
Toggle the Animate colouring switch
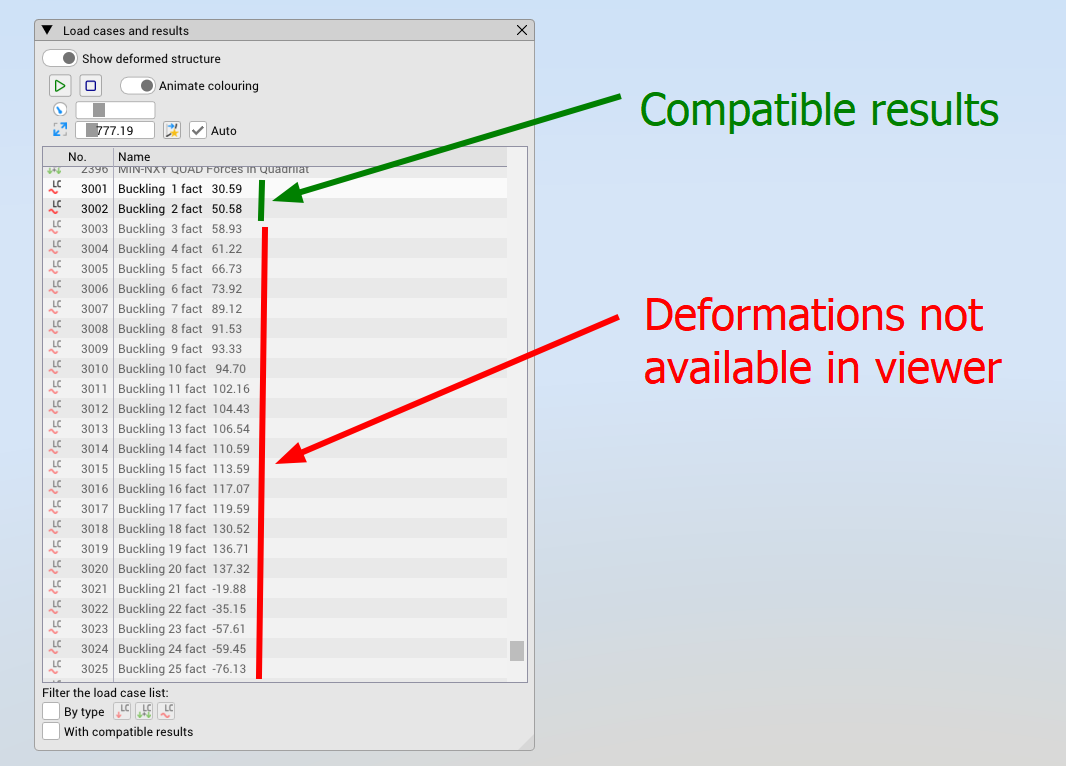[138, 86]
